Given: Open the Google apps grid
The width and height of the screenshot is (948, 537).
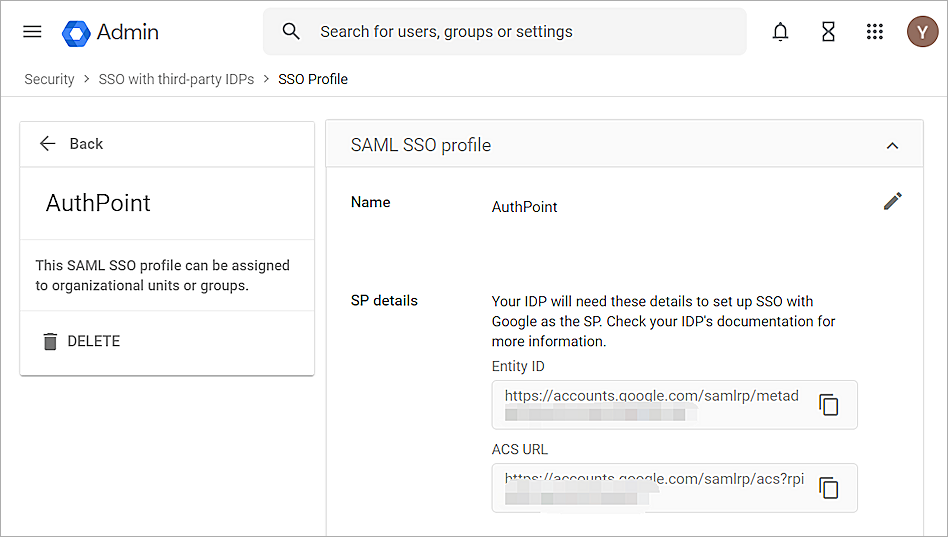Looking at the screenshot, I should coord(875,32).
